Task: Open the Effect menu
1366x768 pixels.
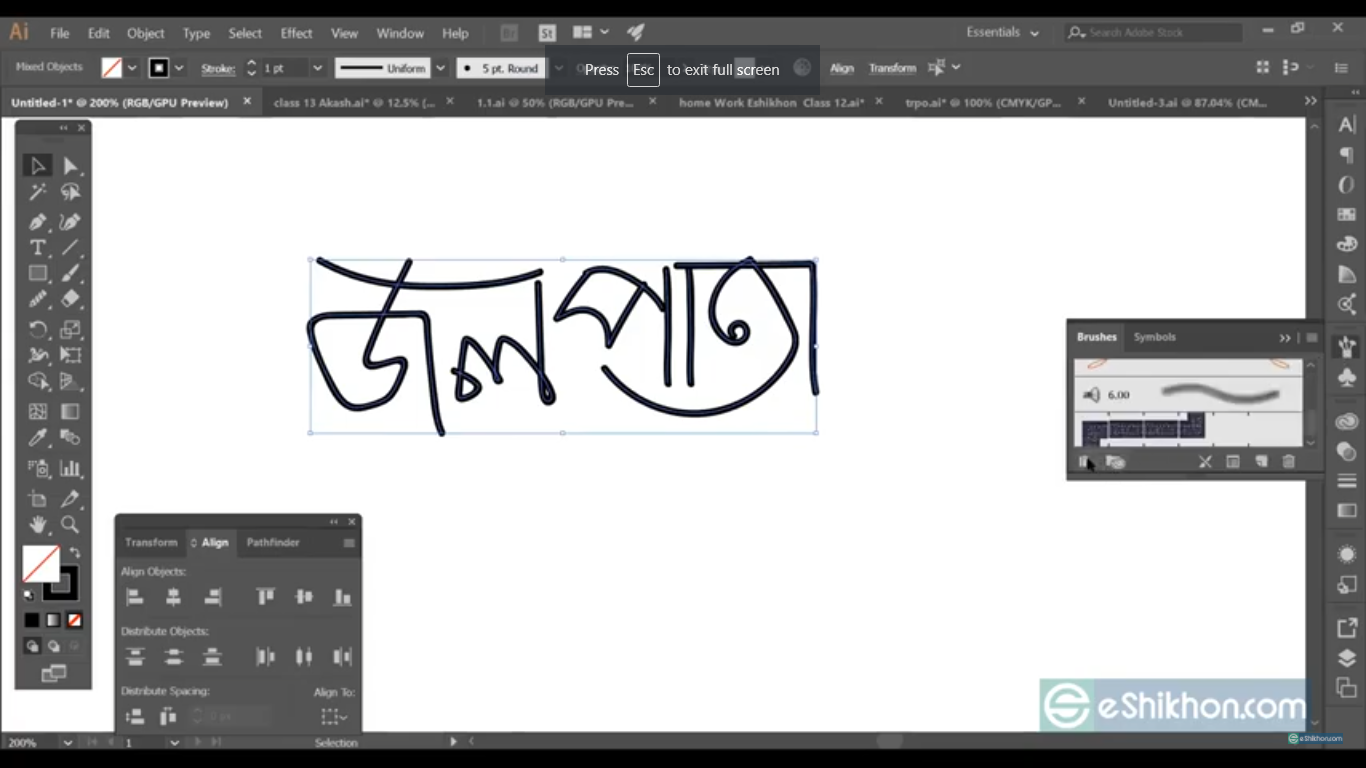Action: click(296, 33)
